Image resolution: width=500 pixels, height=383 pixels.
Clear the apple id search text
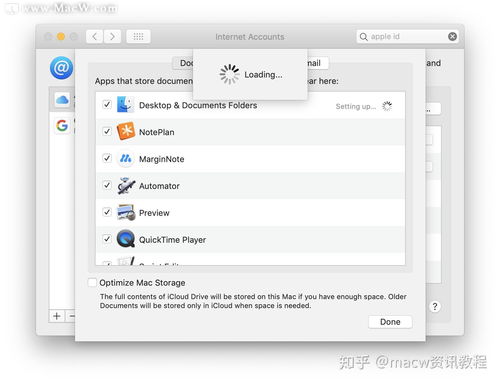pyautogui.click(x=452, y=36)
